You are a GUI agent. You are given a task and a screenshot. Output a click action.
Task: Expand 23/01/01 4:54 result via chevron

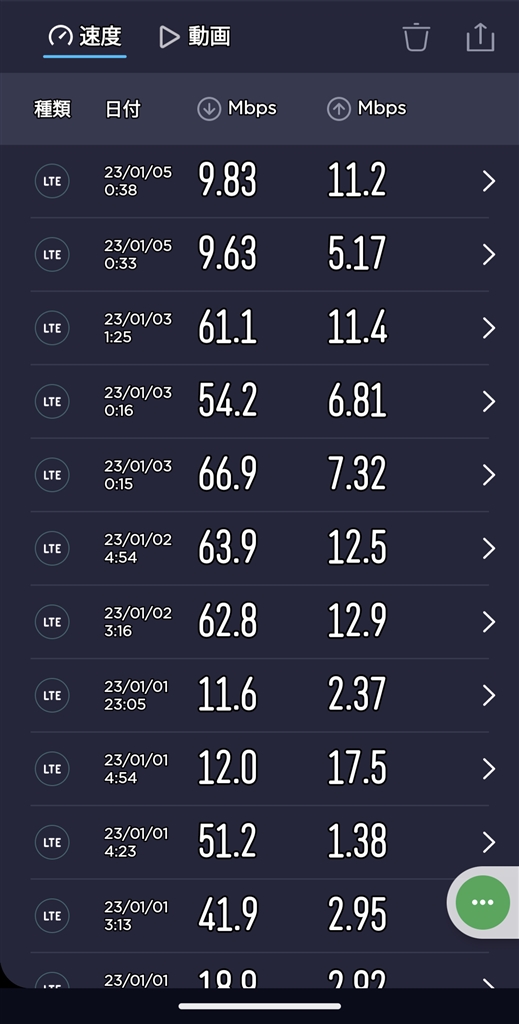[x=488, y=769]
